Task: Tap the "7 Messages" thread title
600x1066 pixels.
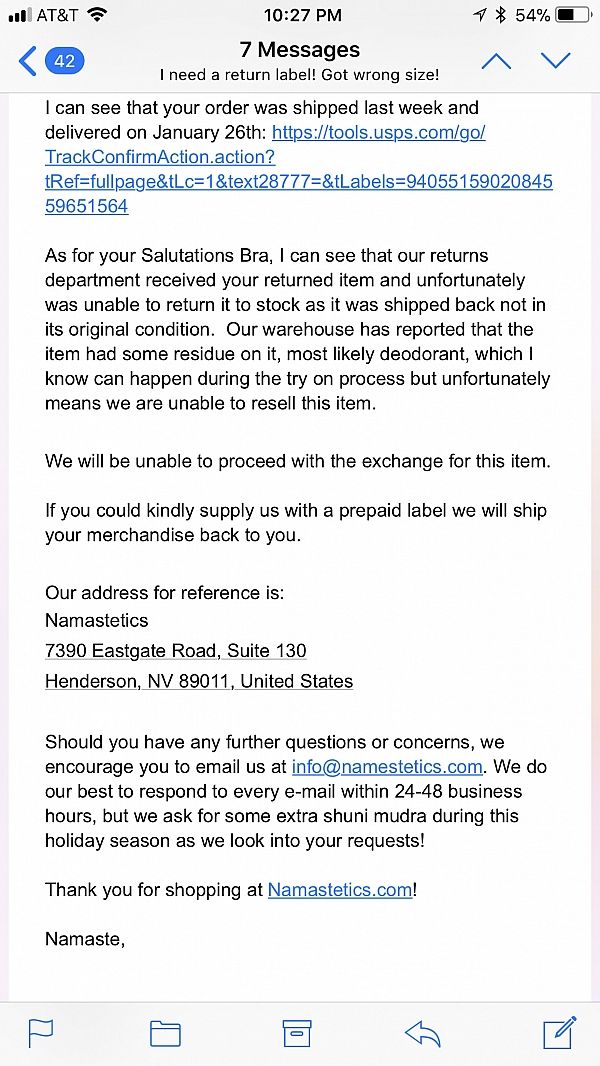Action: pyautogui.click(x=300, y=49)
